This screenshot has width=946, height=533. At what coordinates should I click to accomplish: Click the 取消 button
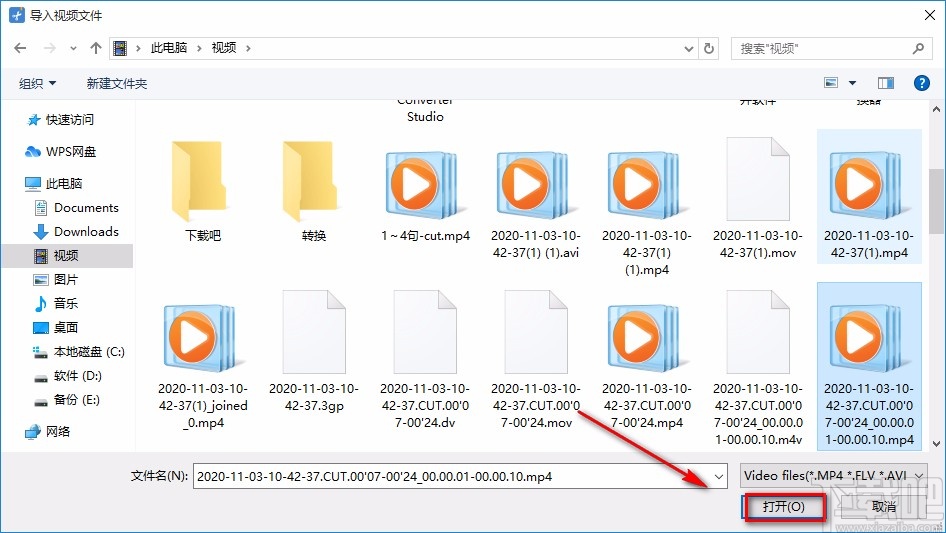point(884,507)
